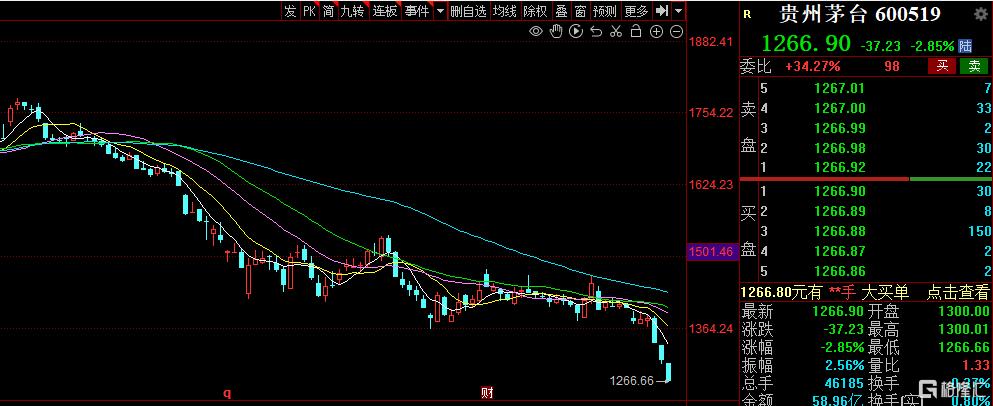Select the scissors cut tool
The image size is (993, 406).
616,32
